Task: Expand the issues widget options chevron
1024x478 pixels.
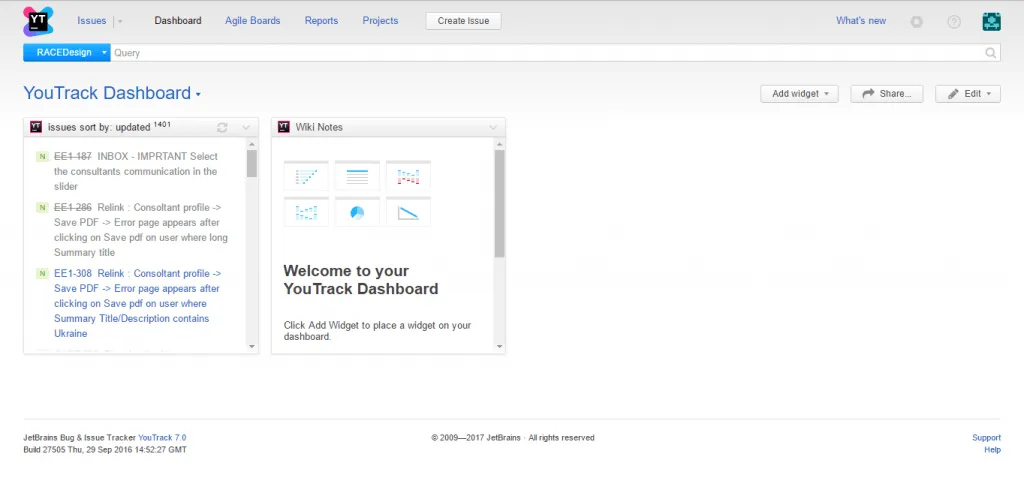Action: 246,127
